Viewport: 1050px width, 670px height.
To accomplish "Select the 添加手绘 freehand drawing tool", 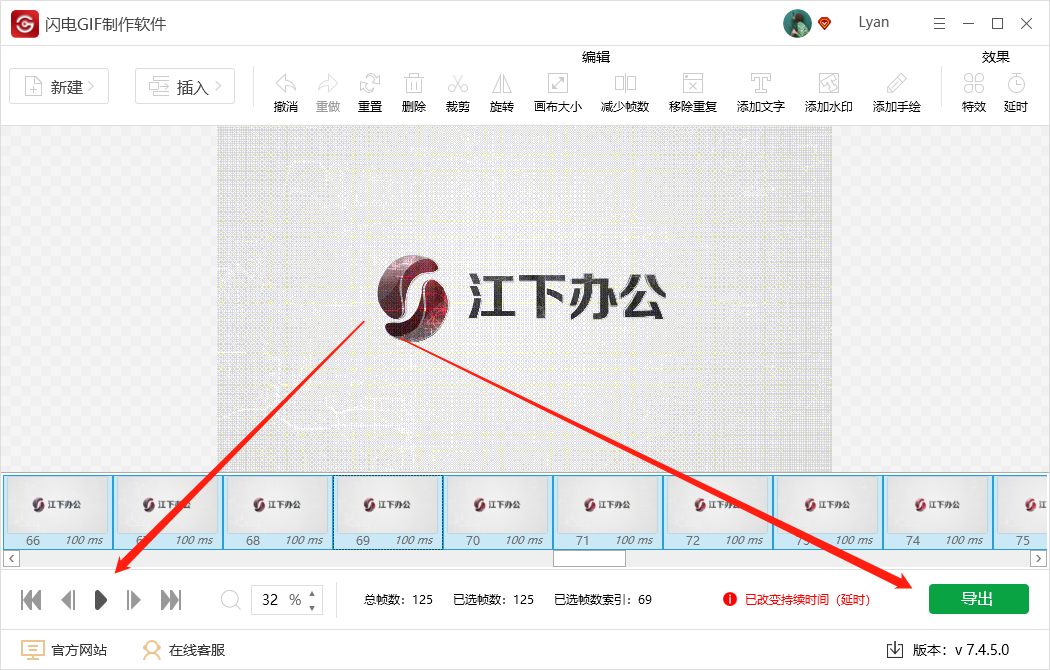I will click(x=896, y=84).
